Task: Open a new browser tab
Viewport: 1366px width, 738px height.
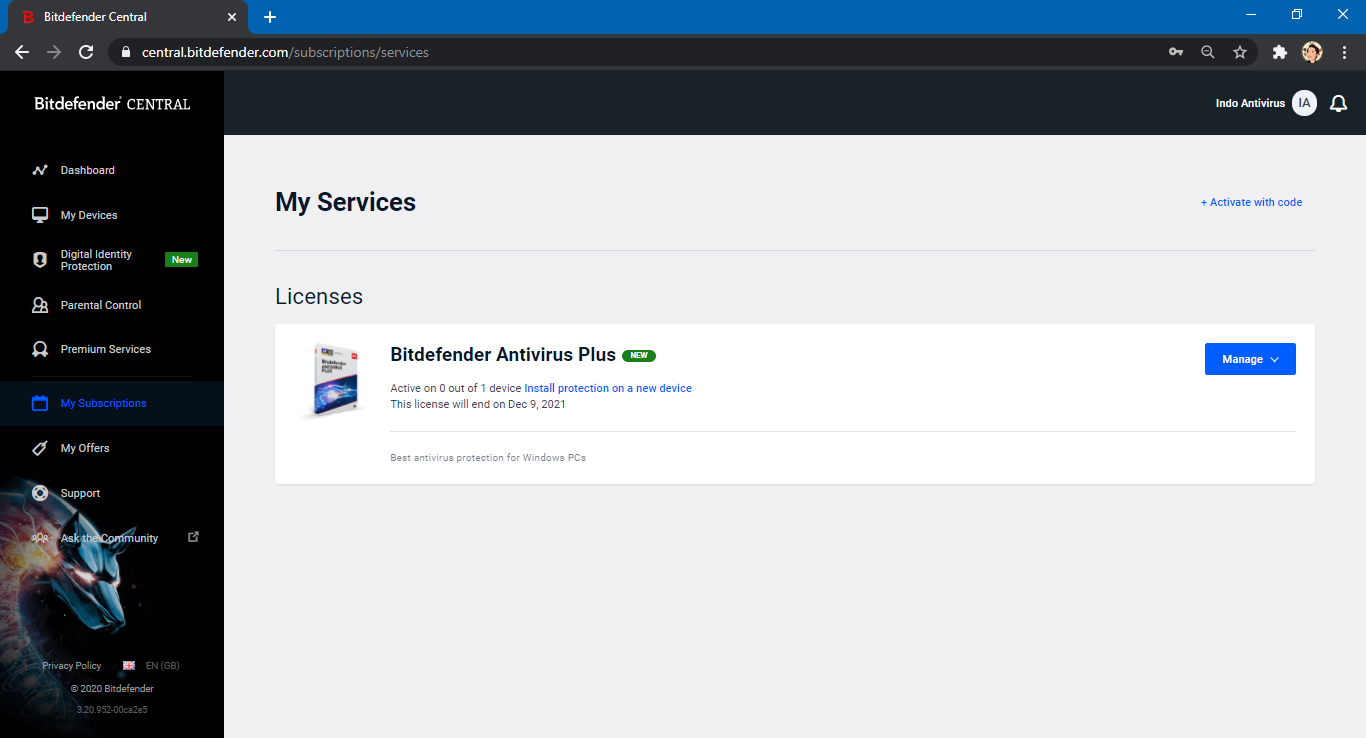Action: point(270,17)
